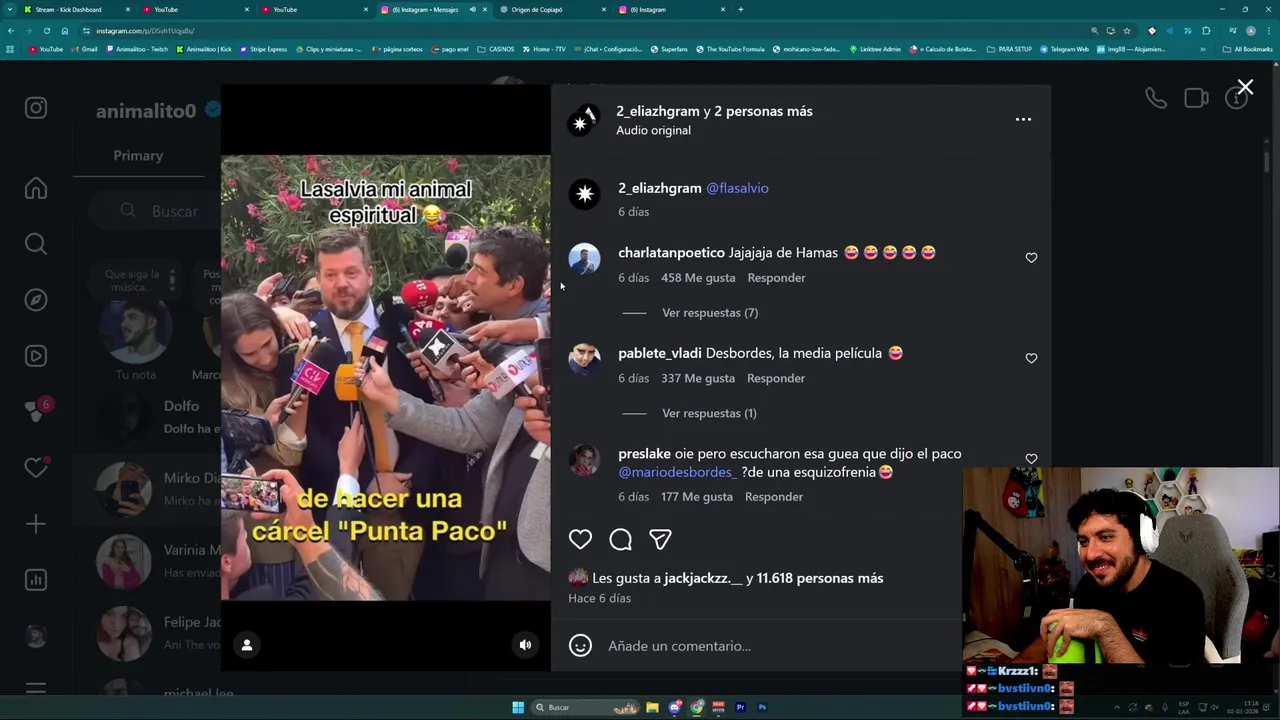Switch to the 'Stream - Kick Dashboard' browser tab
The height and width of the screenshot is (720, 1280).
pyautogui.click(x=75, y=10)
